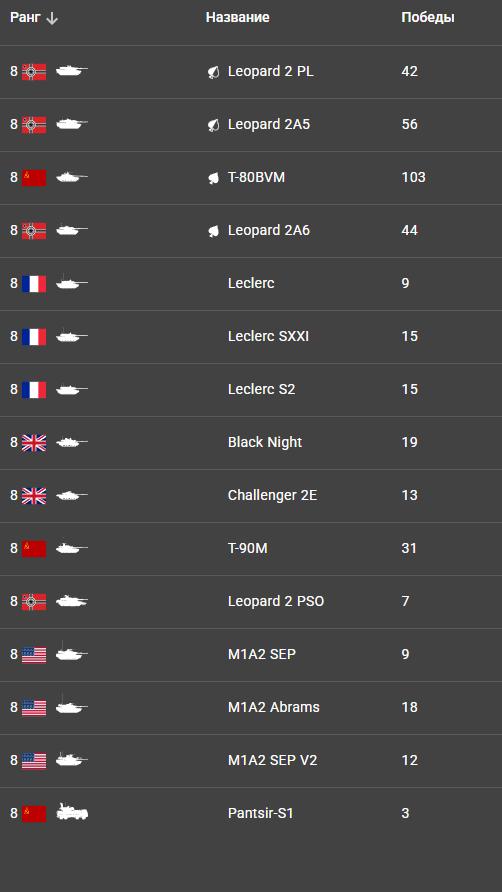This screenshot has width=502, height=892.
Task: Click the French flag in Leclerc SXXI row
Action: [34, 337]
